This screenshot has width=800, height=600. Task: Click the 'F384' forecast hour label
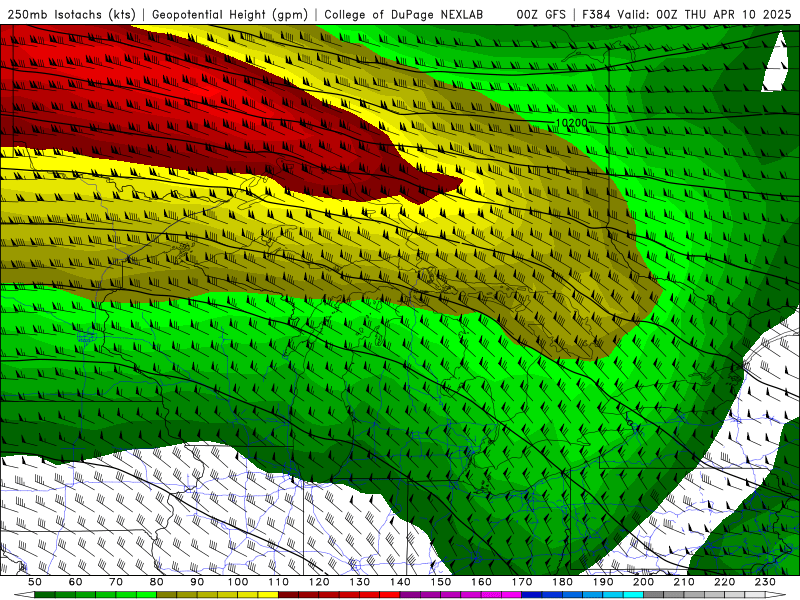point(596,15)
